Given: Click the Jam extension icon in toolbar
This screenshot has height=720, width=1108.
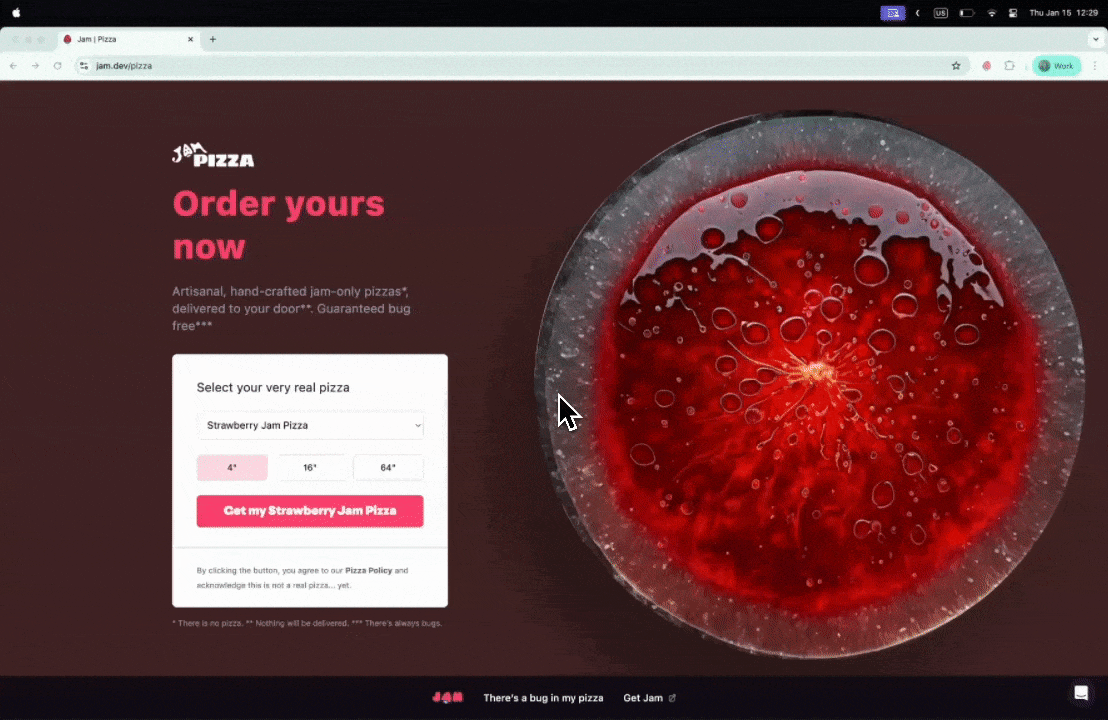Looking at the screenshot, I should (x=986, y=66).
